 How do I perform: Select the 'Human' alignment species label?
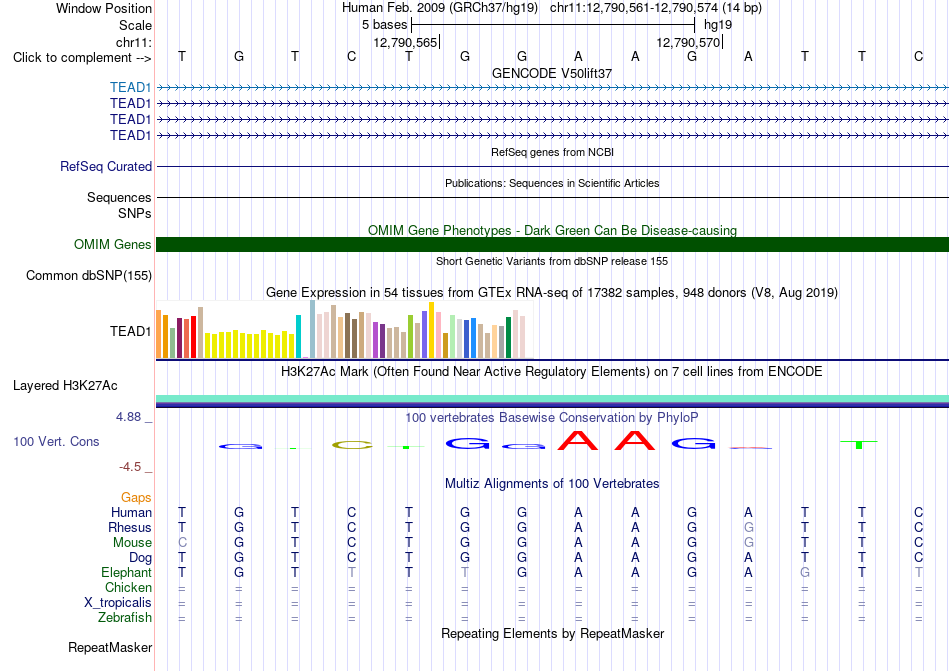(131, 512)
